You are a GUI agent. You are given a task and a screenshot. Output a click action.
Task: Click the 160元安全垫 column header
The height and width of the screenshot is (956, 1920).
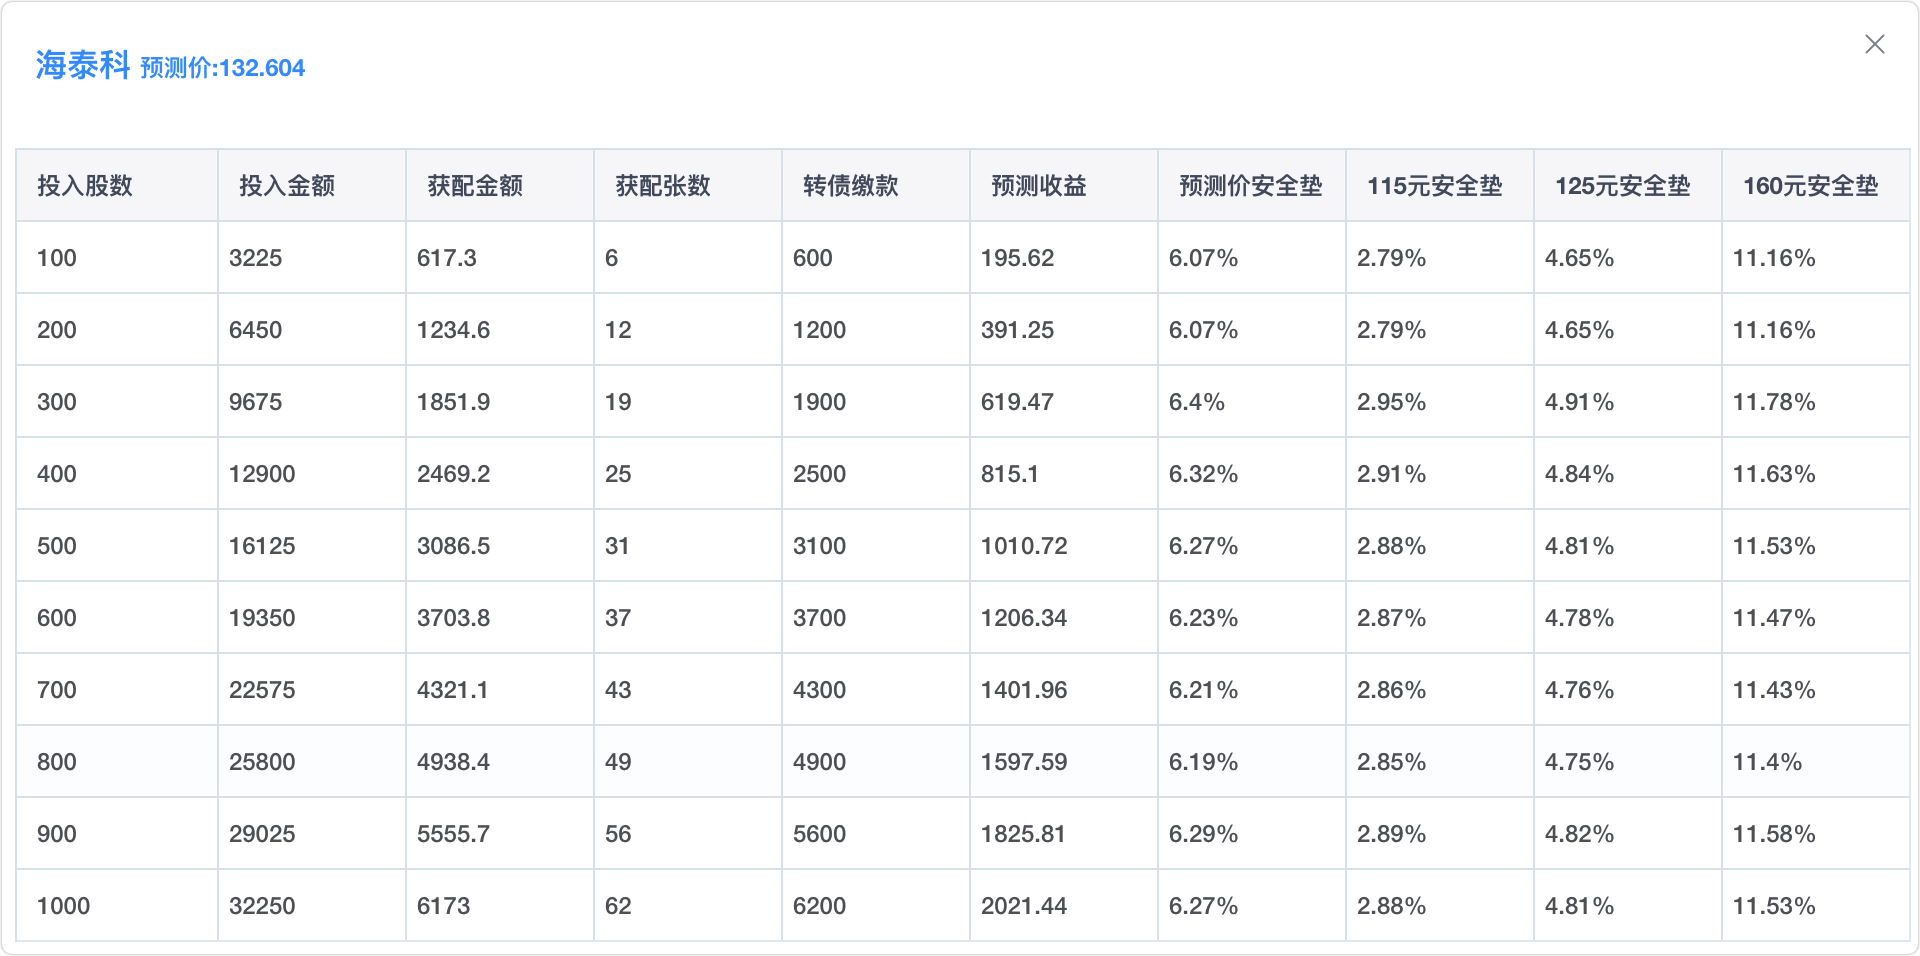[1811, 186]
